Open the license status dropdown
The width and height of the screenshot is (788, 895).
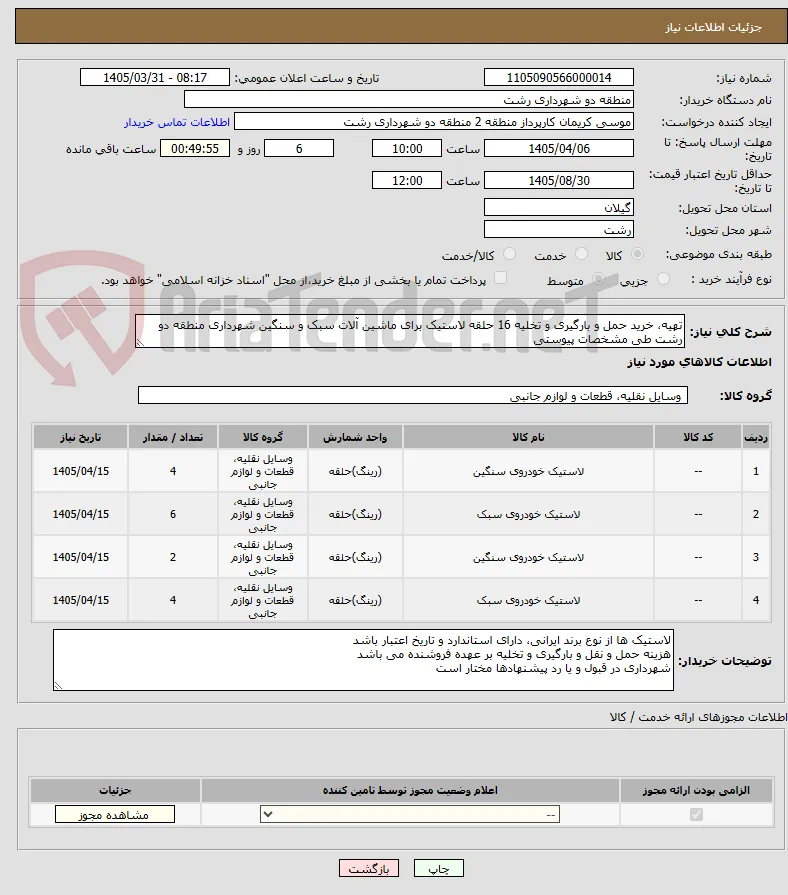click(410, 815)
